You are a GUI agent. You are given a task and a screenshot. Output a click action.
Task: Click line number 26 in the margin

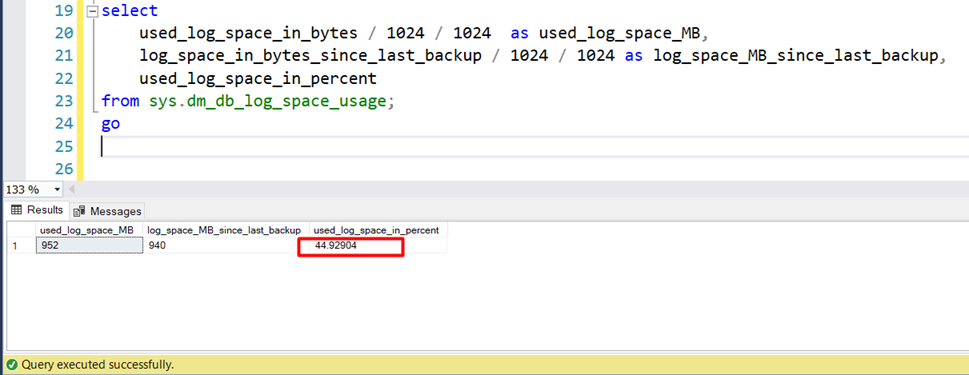coord(64,169)
